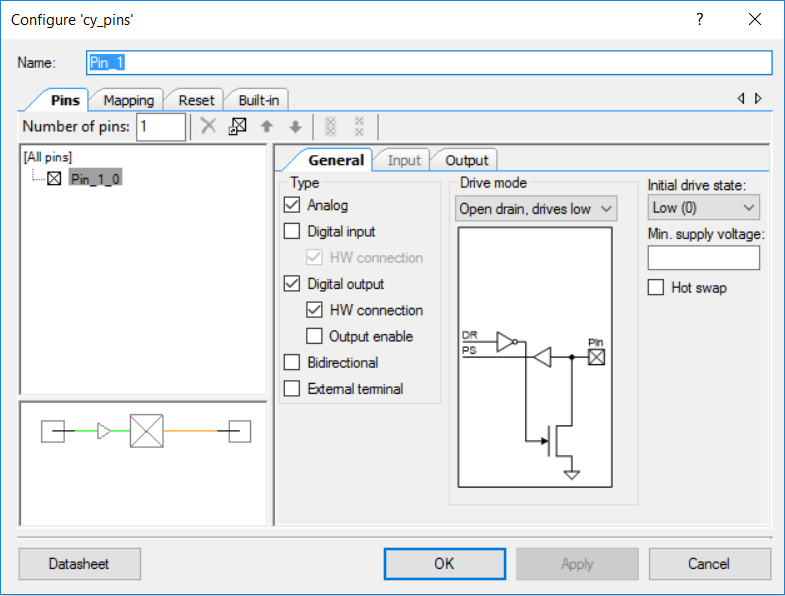This screenshot has height=596, width=785.
Task: Uncheck the Digital output checkbox
Action: 292,283
